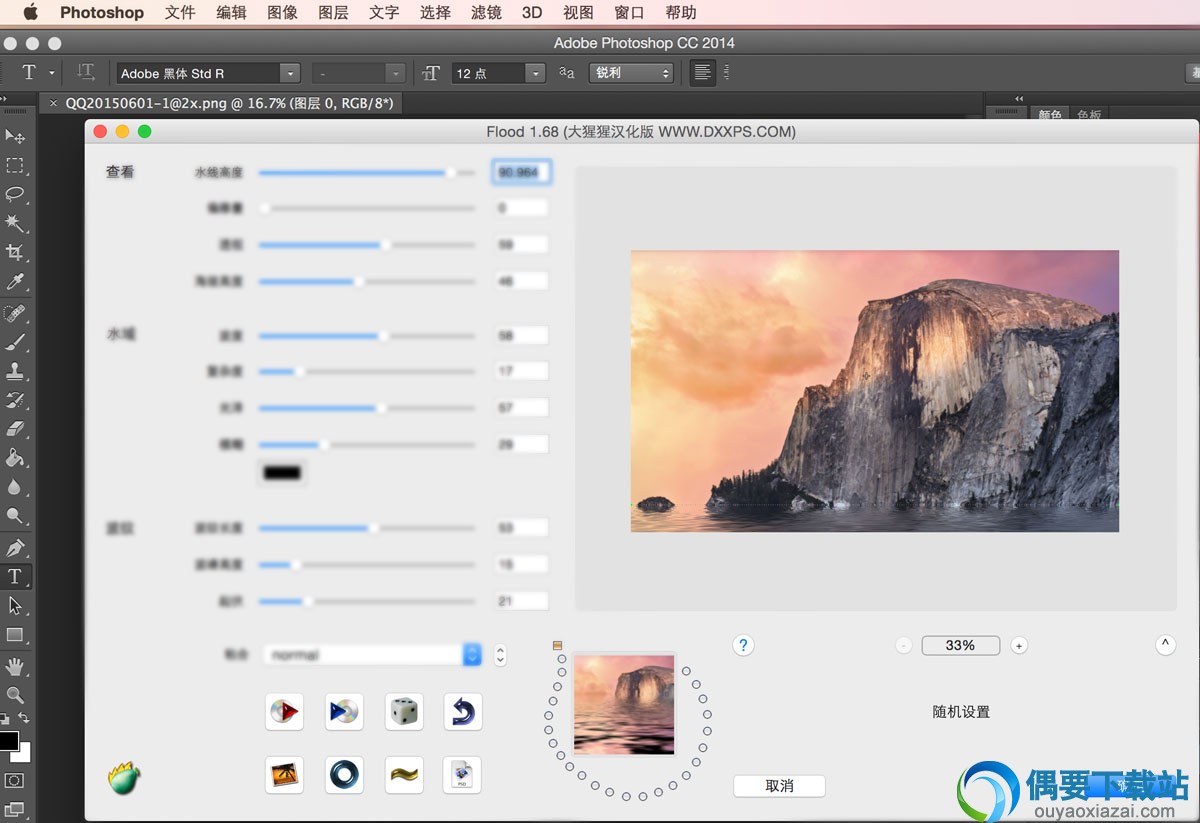1200x823 pixels.
Task: Select the Path Selection arrow tool
Action: [15, 606]
